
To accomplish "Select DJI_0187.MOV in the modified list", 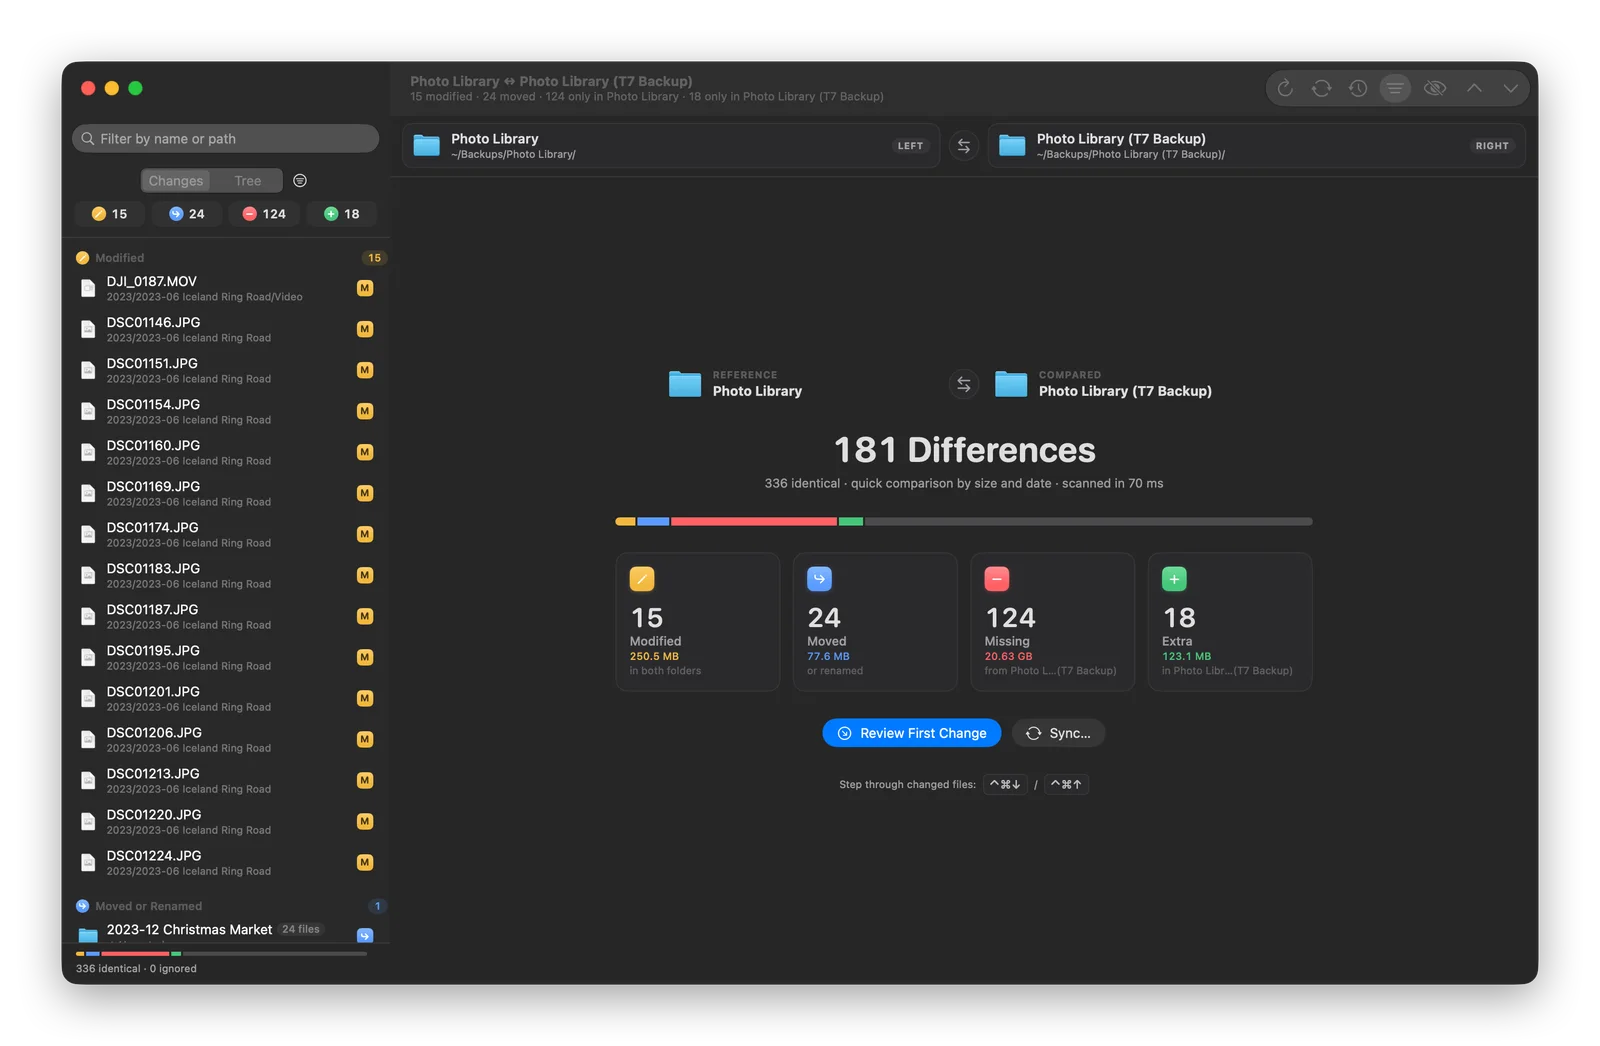I will pyautogui.click(x=226, y=288).
